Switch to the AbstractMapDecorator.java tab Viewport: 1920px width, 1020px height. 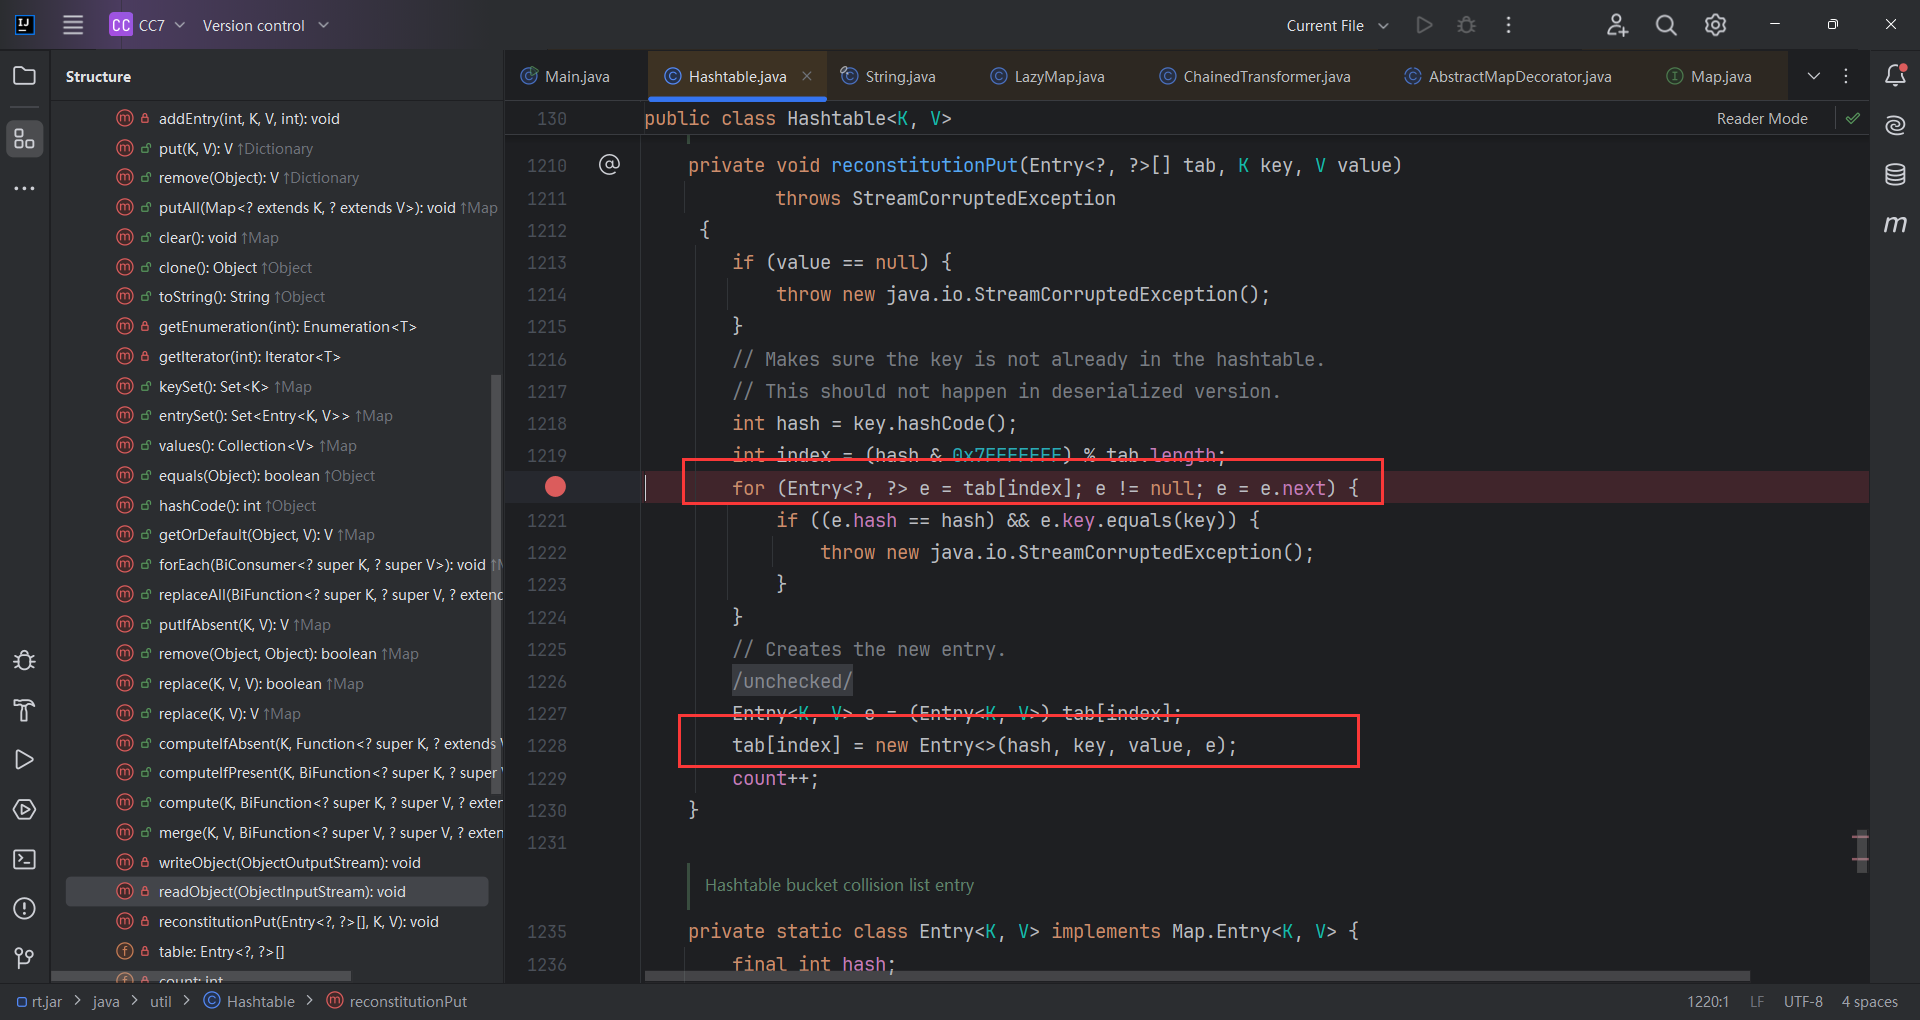coord(1508,76)
